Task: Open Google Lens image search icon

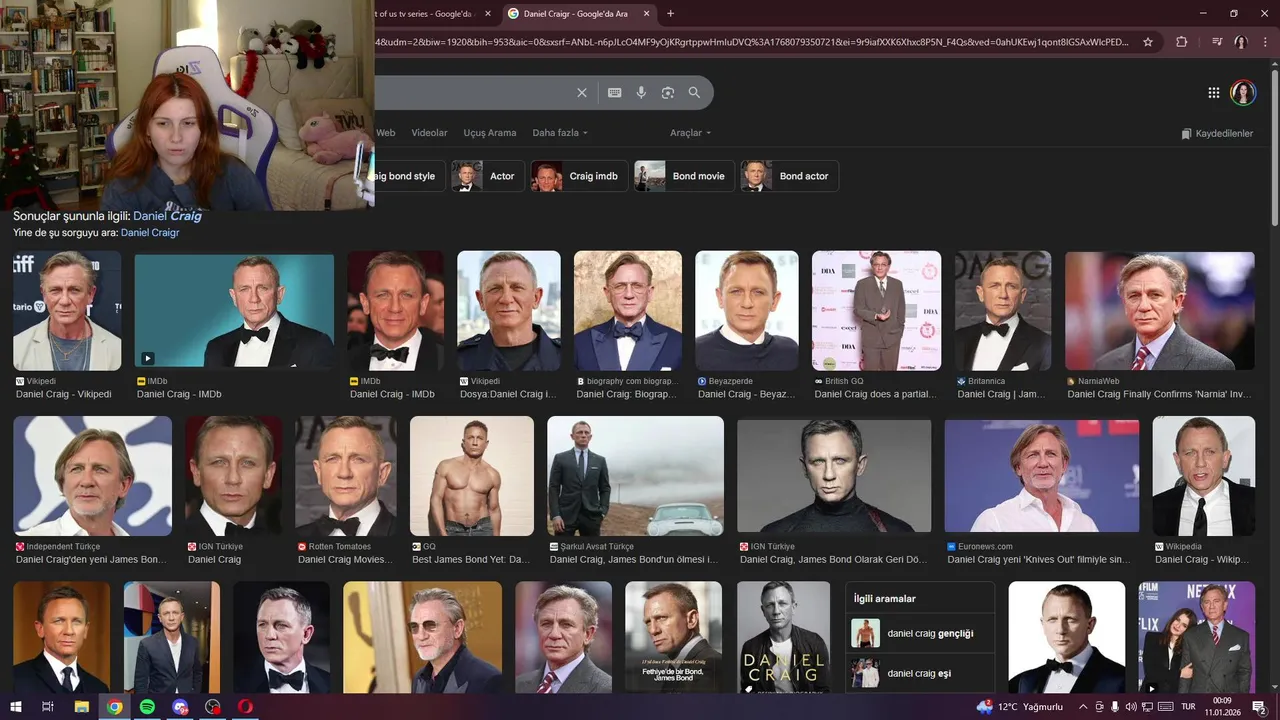Action: [x=668, y=93]
